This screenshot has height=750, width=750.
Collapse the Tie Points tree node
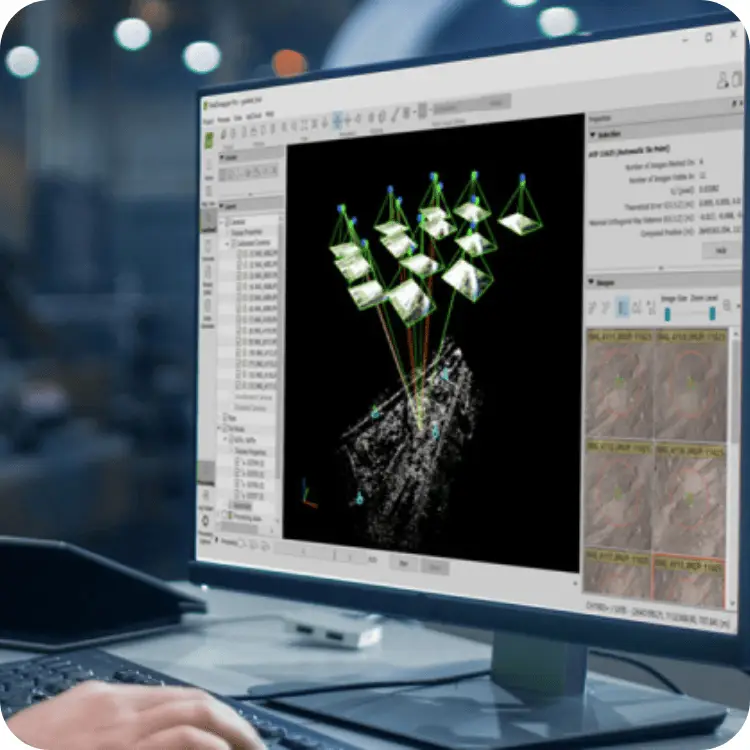(220, 428)
